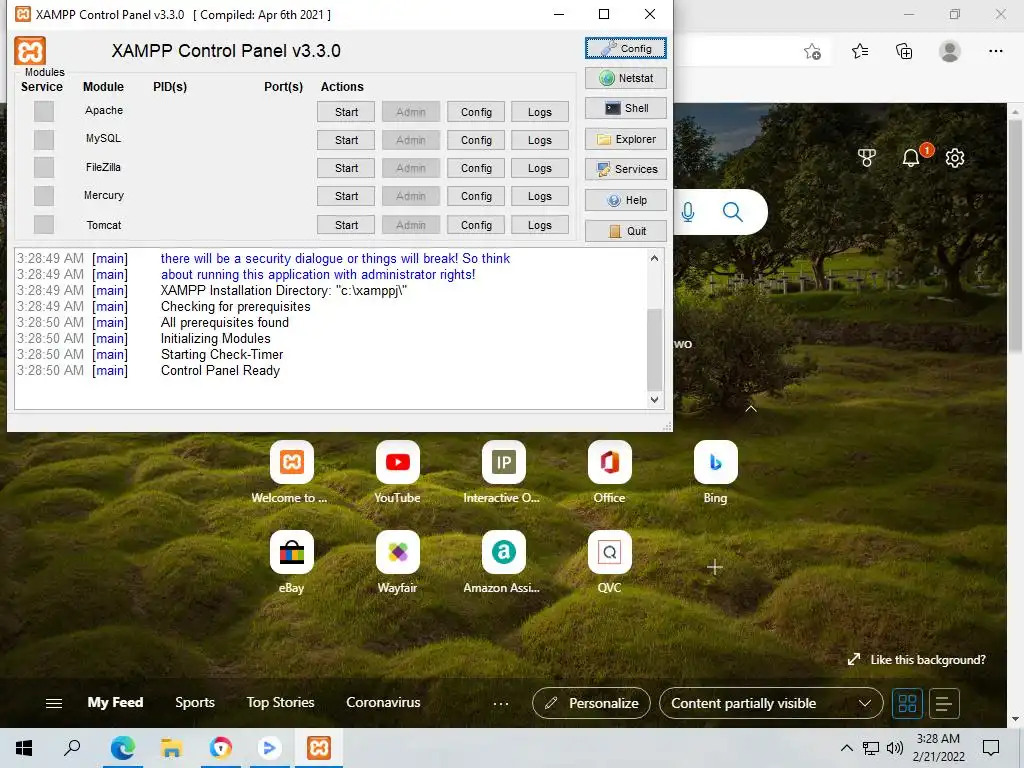Add this page to favorites
Viewport: 1024px width, 768px height.
coord(812,51)
